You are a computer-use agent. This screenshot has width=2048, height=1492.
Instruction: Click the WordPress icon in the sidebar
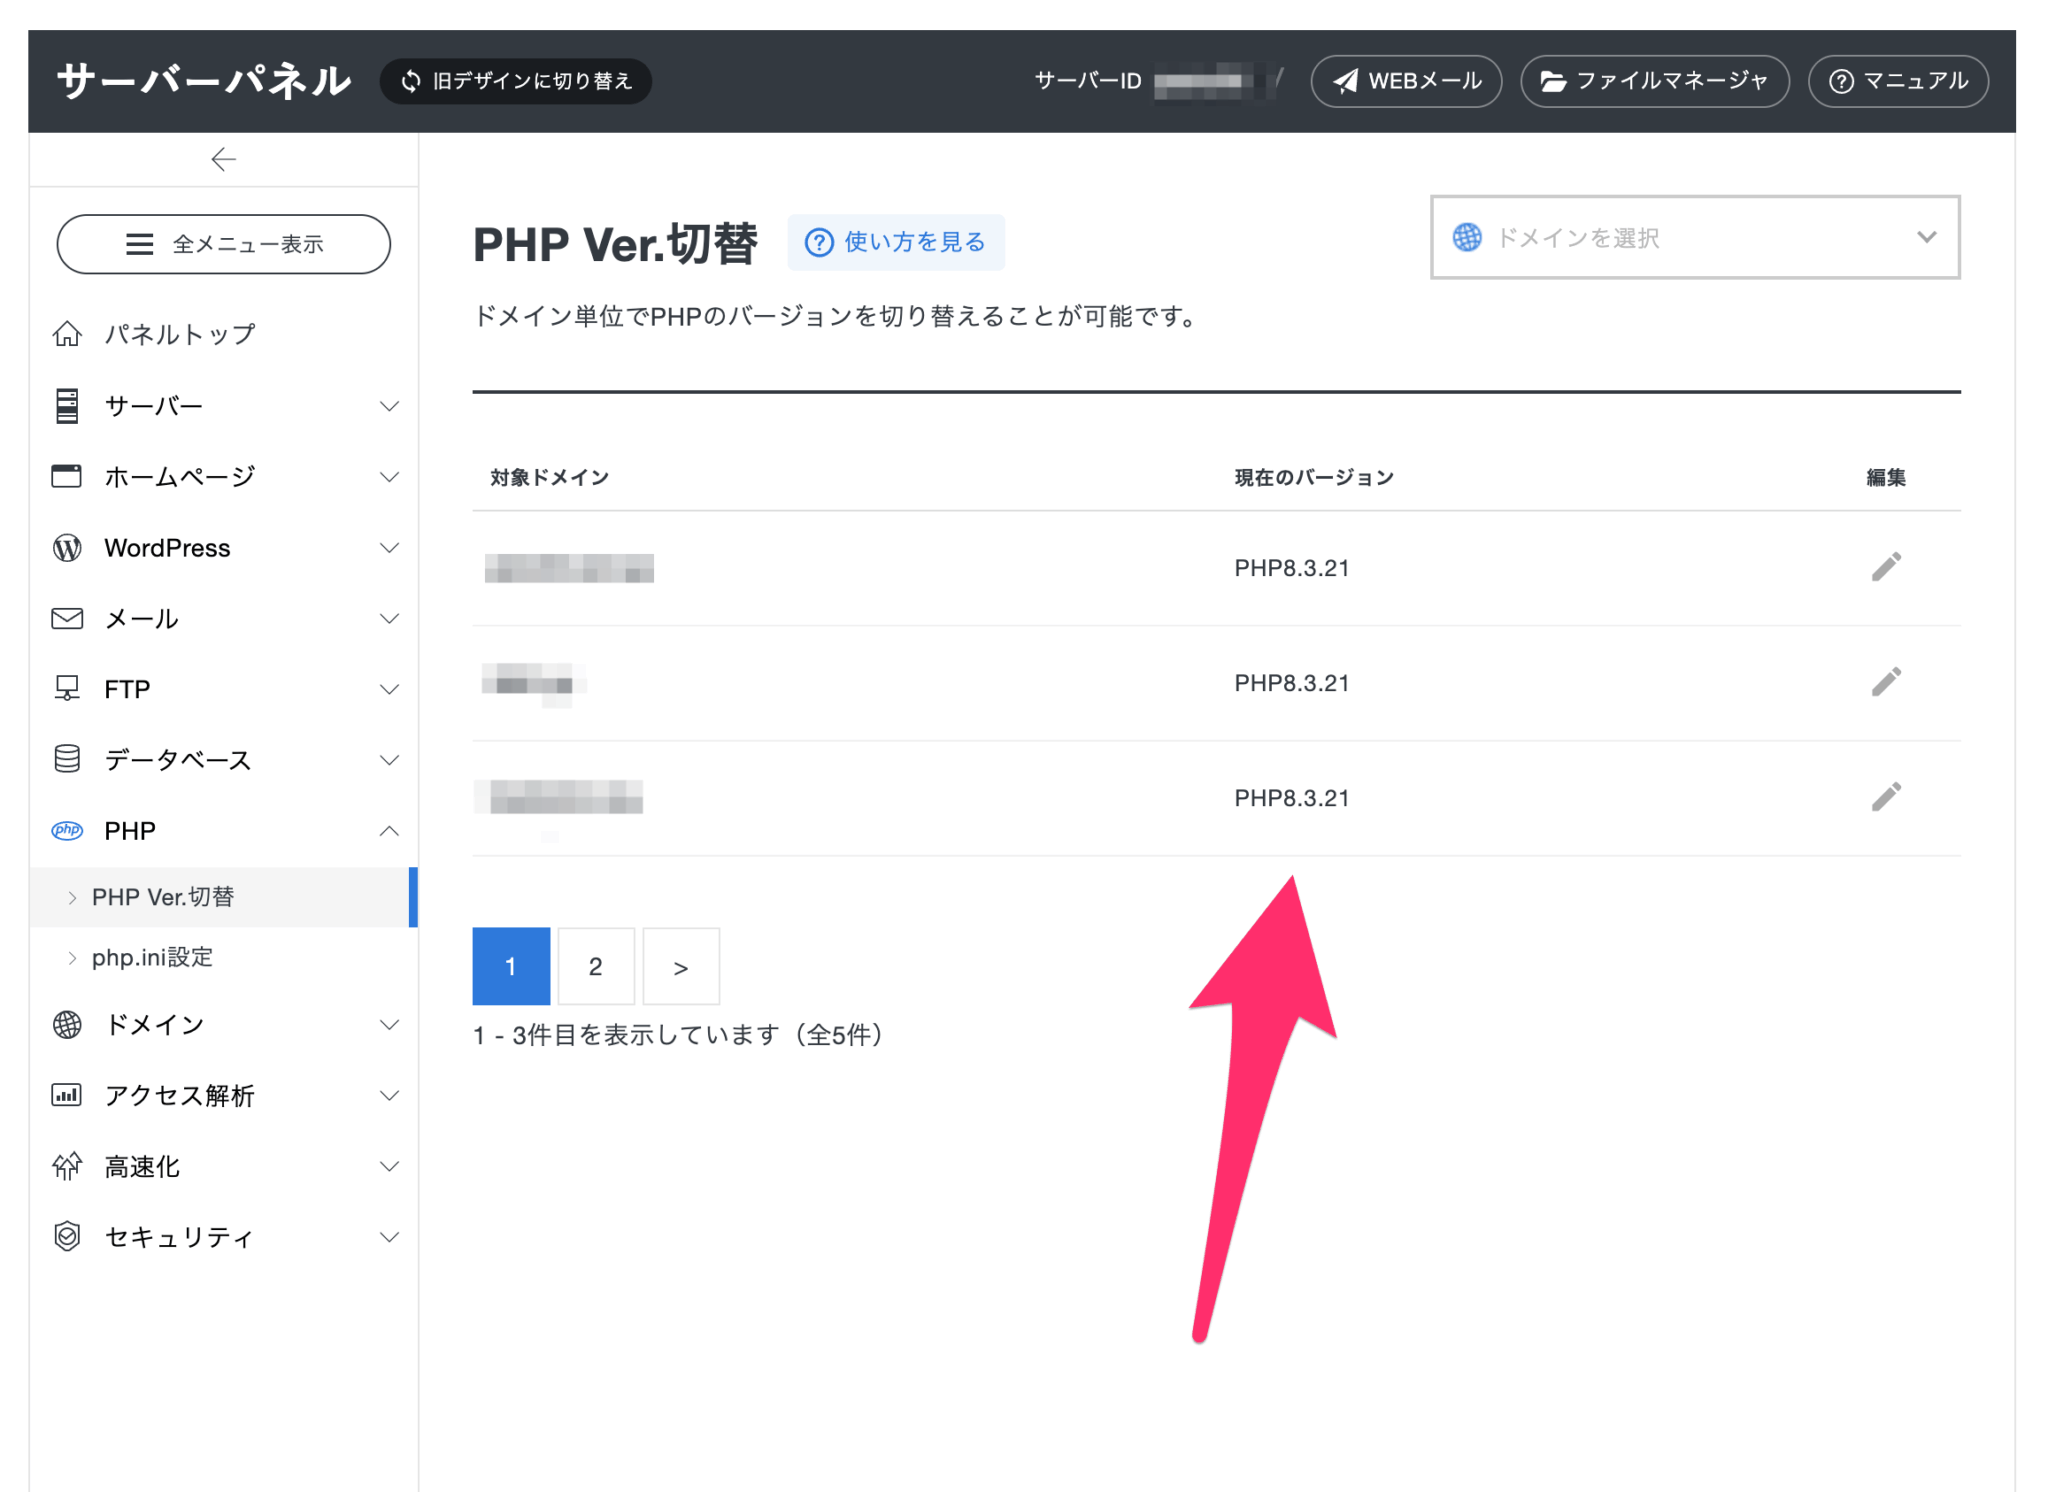point(66,547)
